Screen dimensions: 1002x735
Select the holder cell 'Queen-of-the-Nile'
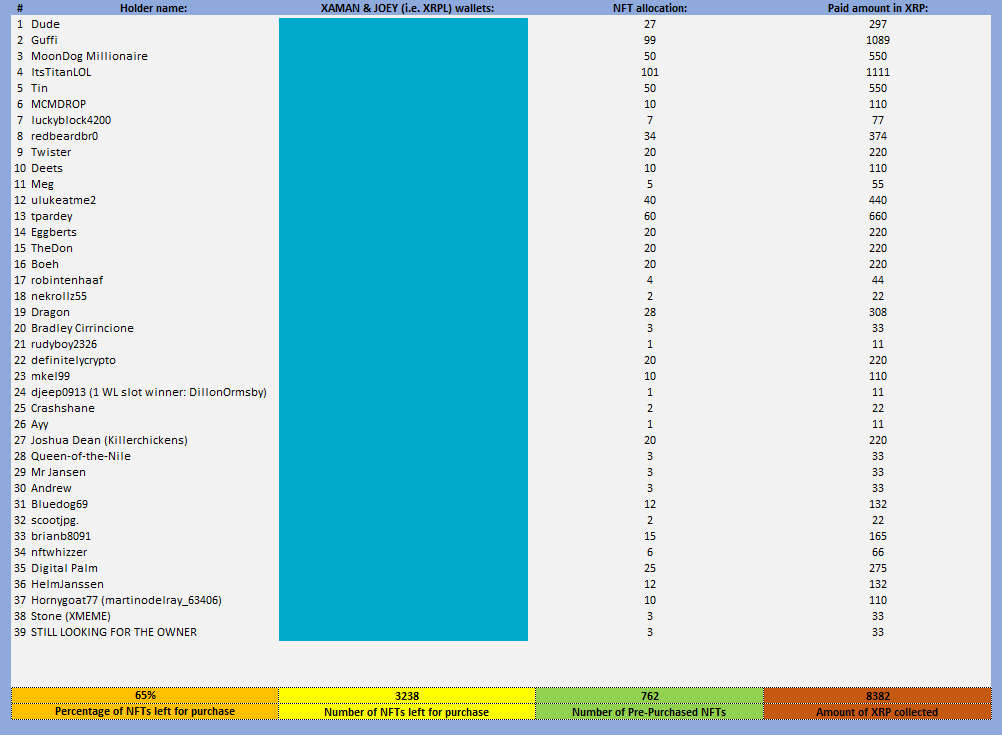(81, 456)
